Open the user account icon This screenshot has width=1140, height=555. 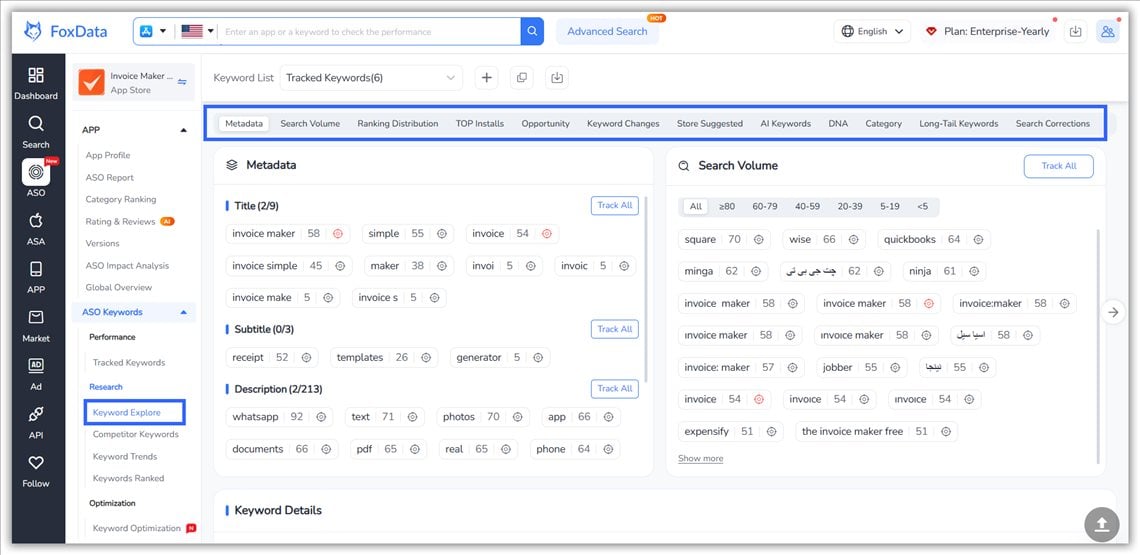tap(1108, 31)
